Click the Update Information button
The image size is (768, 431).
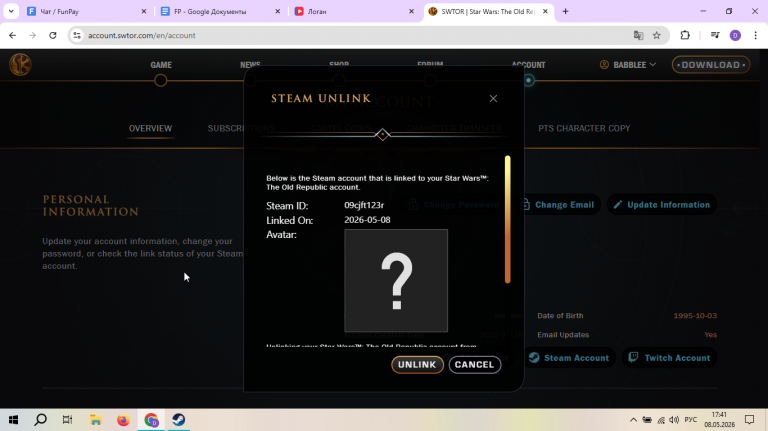tap(662, 205)
